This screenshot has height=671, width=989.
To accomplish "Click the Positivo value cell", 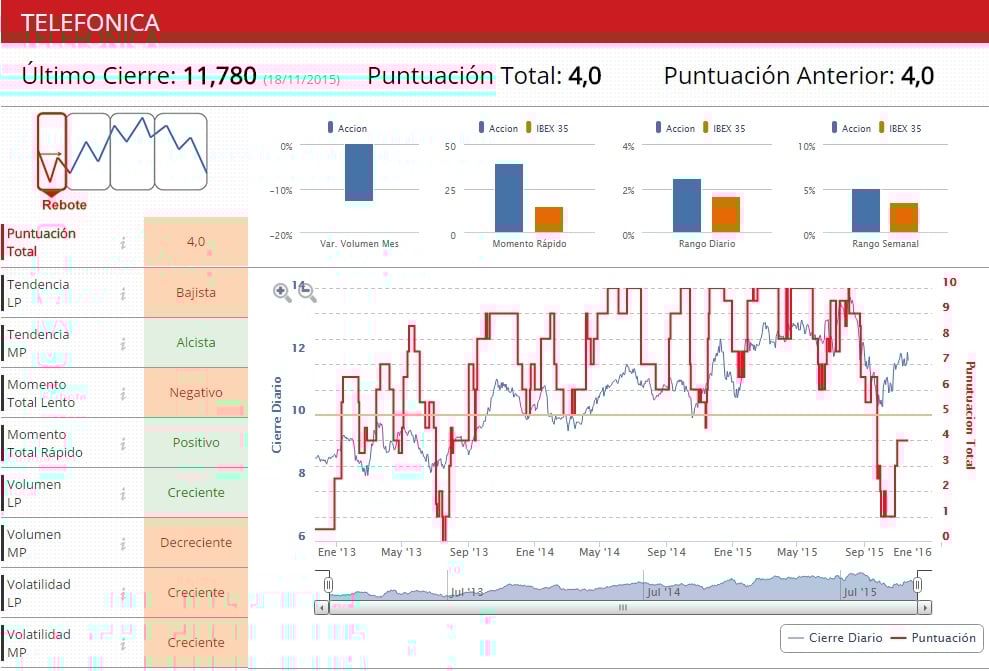I will pos(196,442).
